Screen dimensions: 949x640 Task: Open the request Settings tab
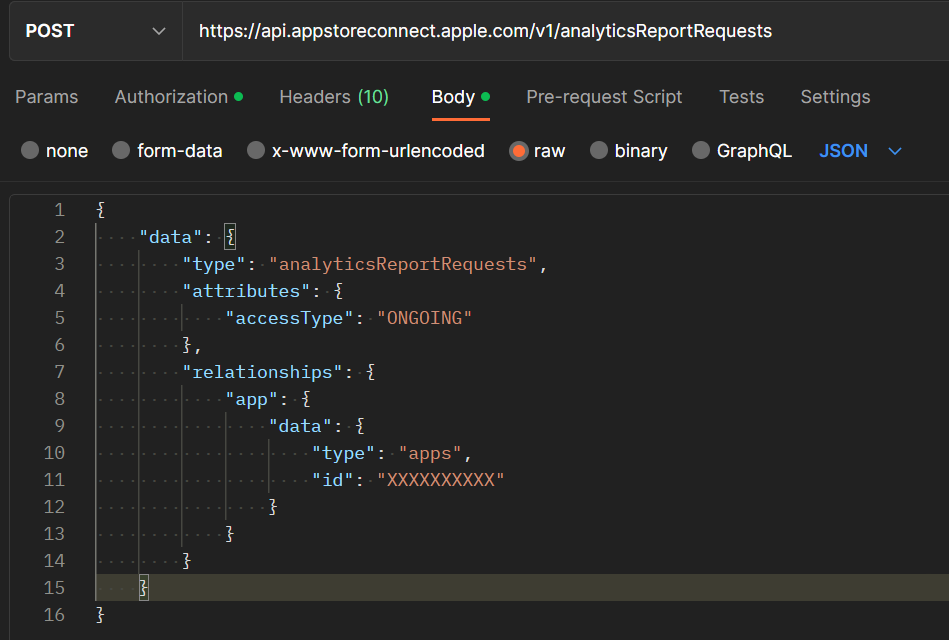click(835, 97)
